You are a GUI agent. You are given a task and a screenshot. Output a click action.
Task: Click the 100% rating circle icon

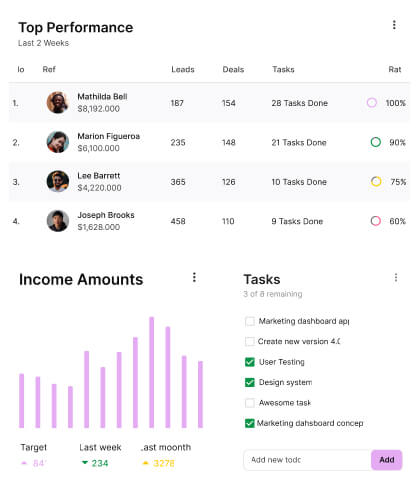tap(372, 103)
